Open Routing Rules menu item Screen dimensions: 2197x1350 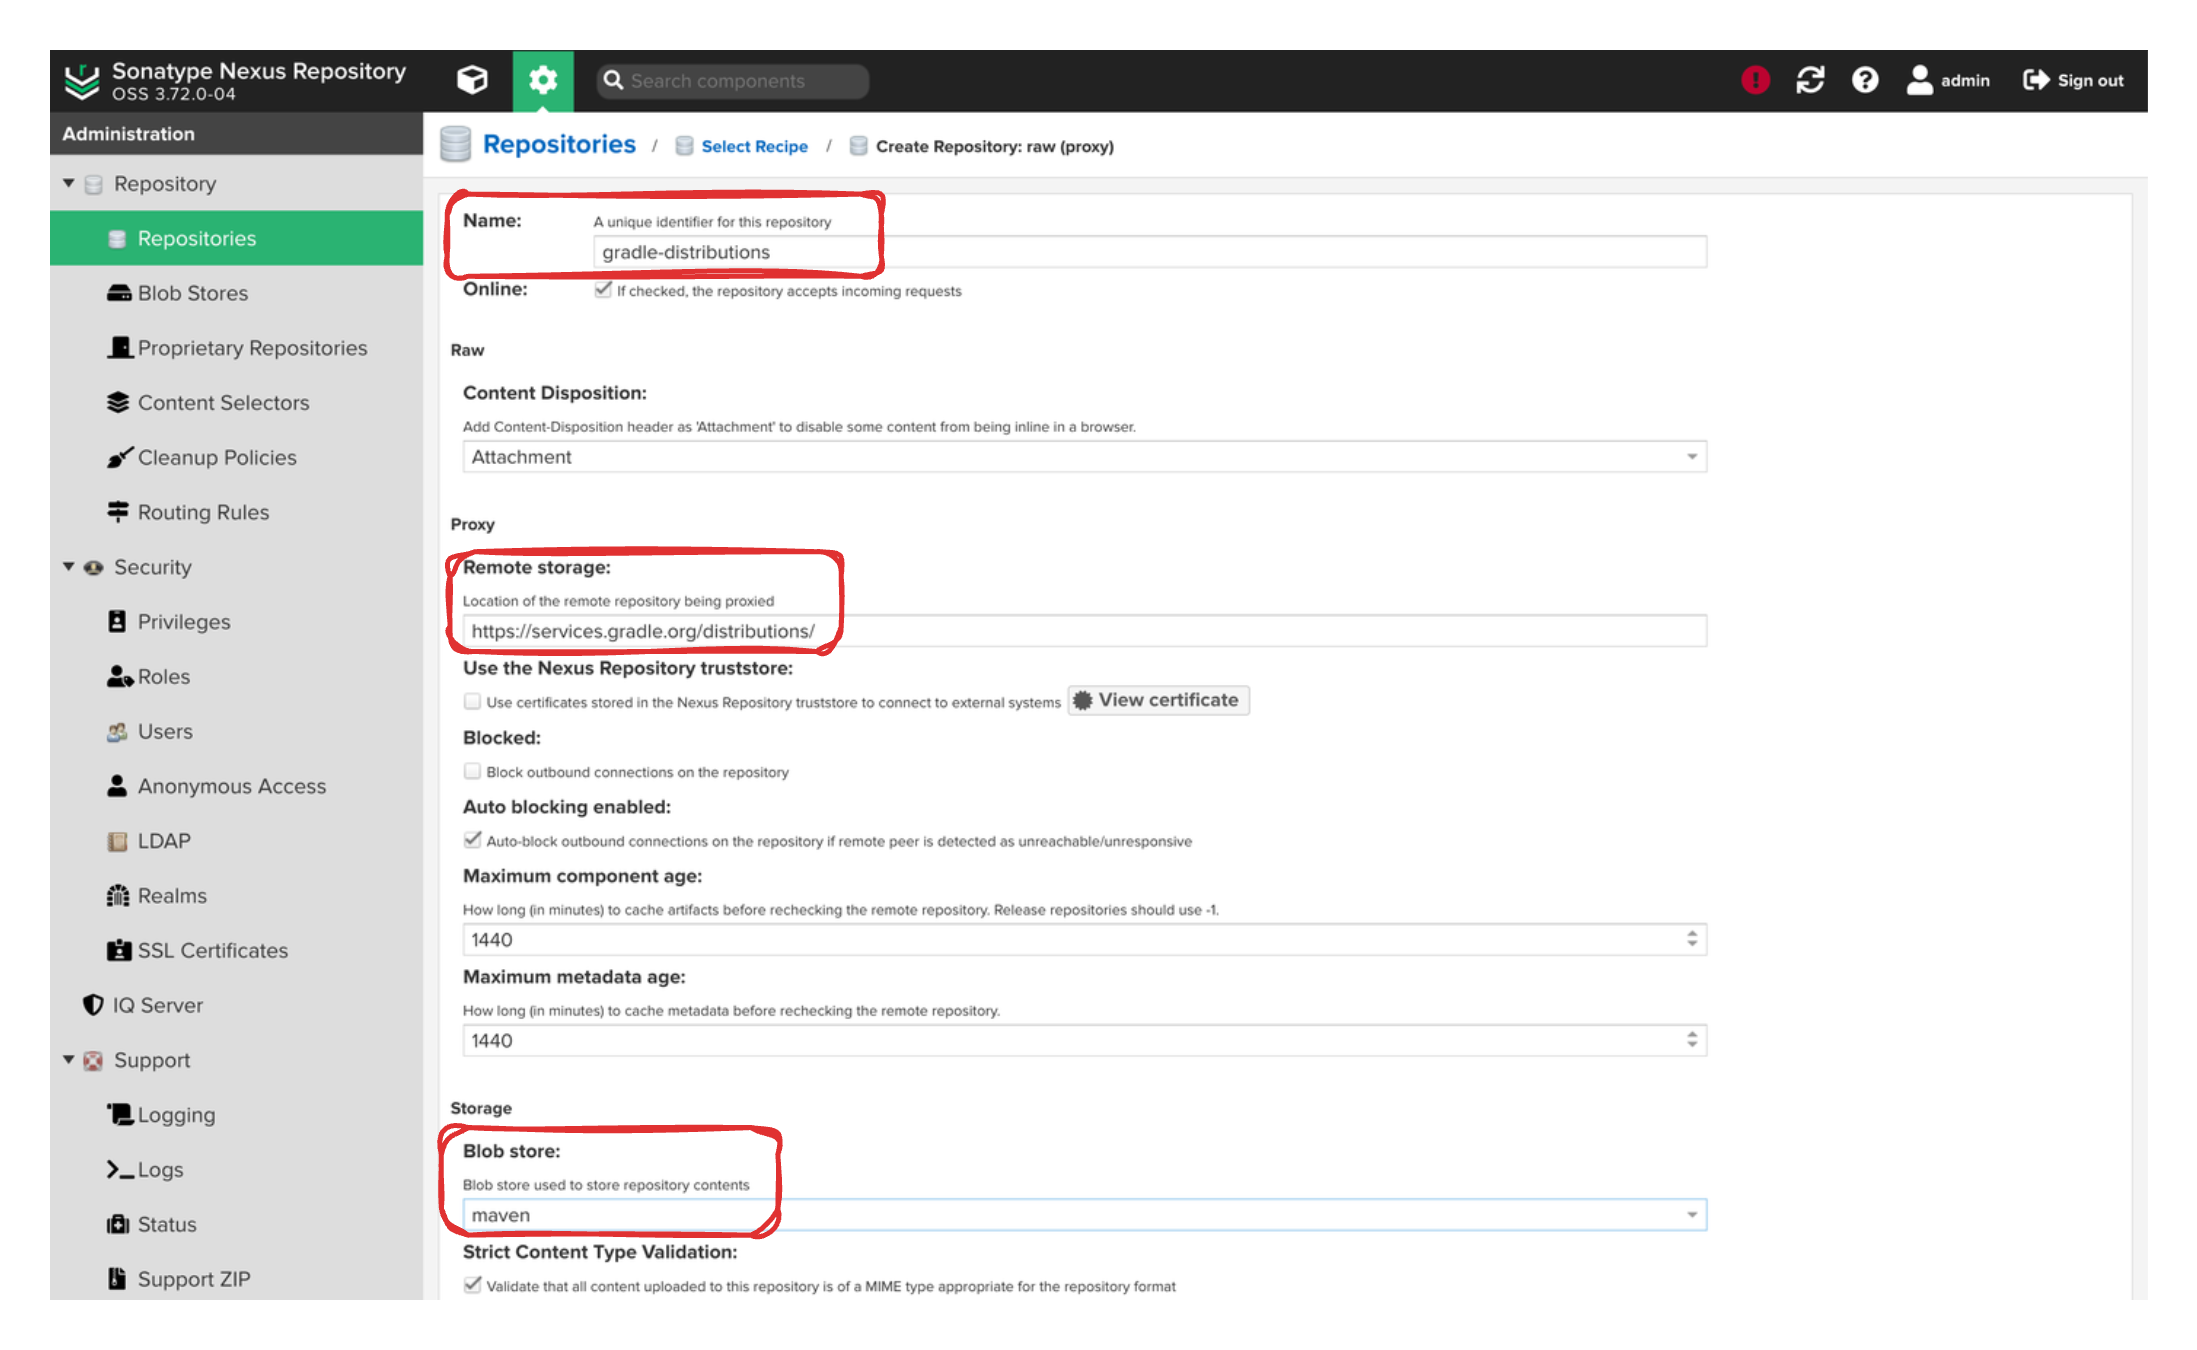236,512
